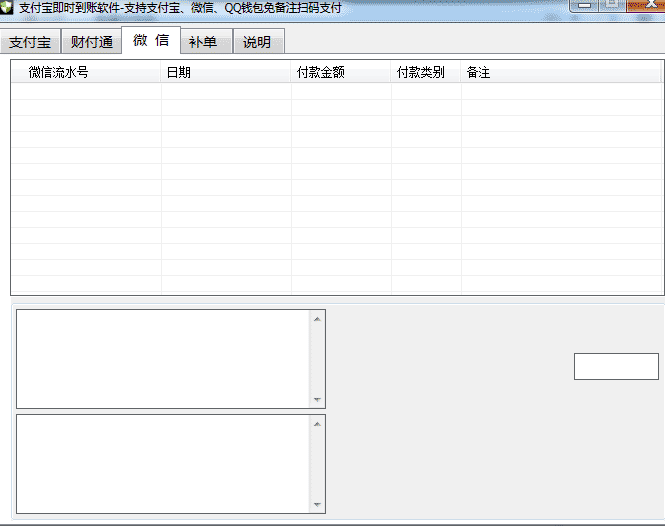
Task: Click the shield app icon in title bar
Action: pyautogui.click(x=6, y=6)
